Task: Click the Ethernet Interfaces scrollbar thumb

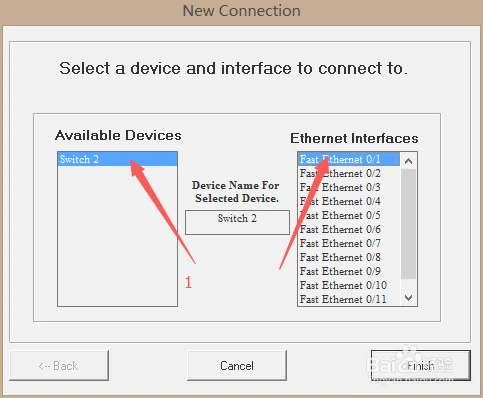Action: point(408,224)
